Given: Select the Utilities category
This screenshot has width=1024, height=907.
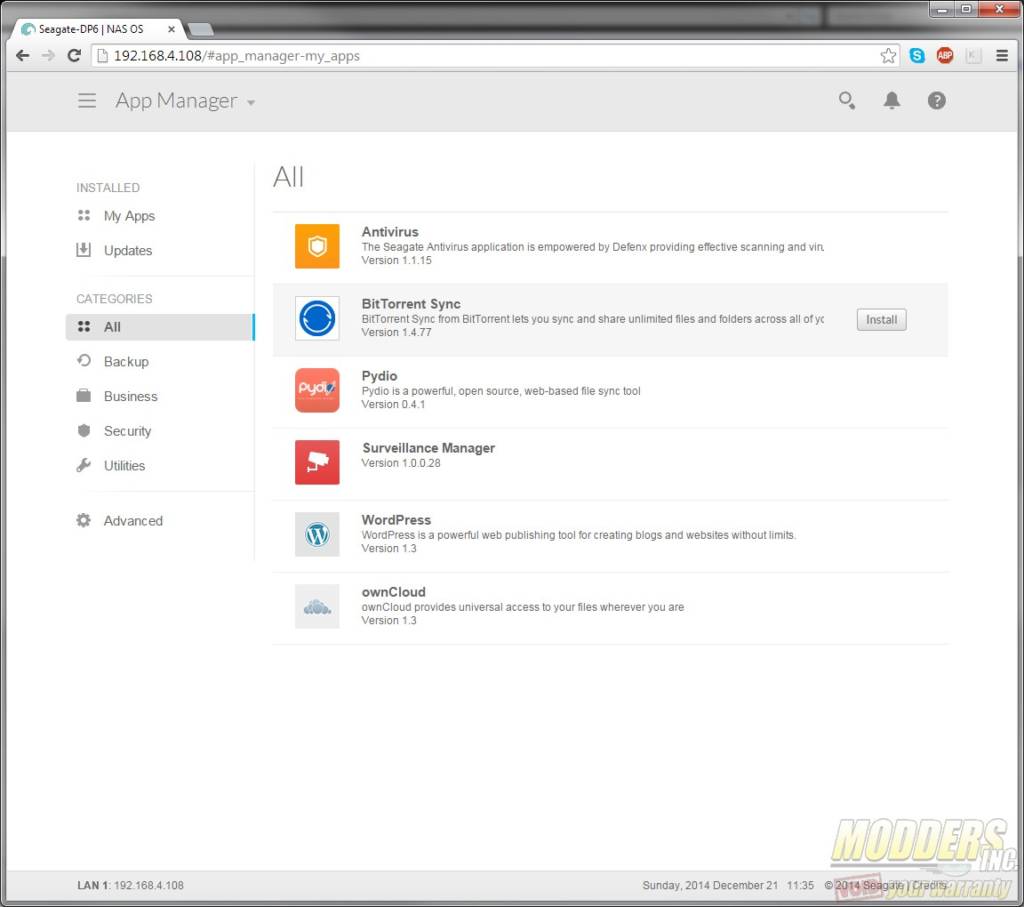Looking at the screenshot, I should [x=124, y=466].
